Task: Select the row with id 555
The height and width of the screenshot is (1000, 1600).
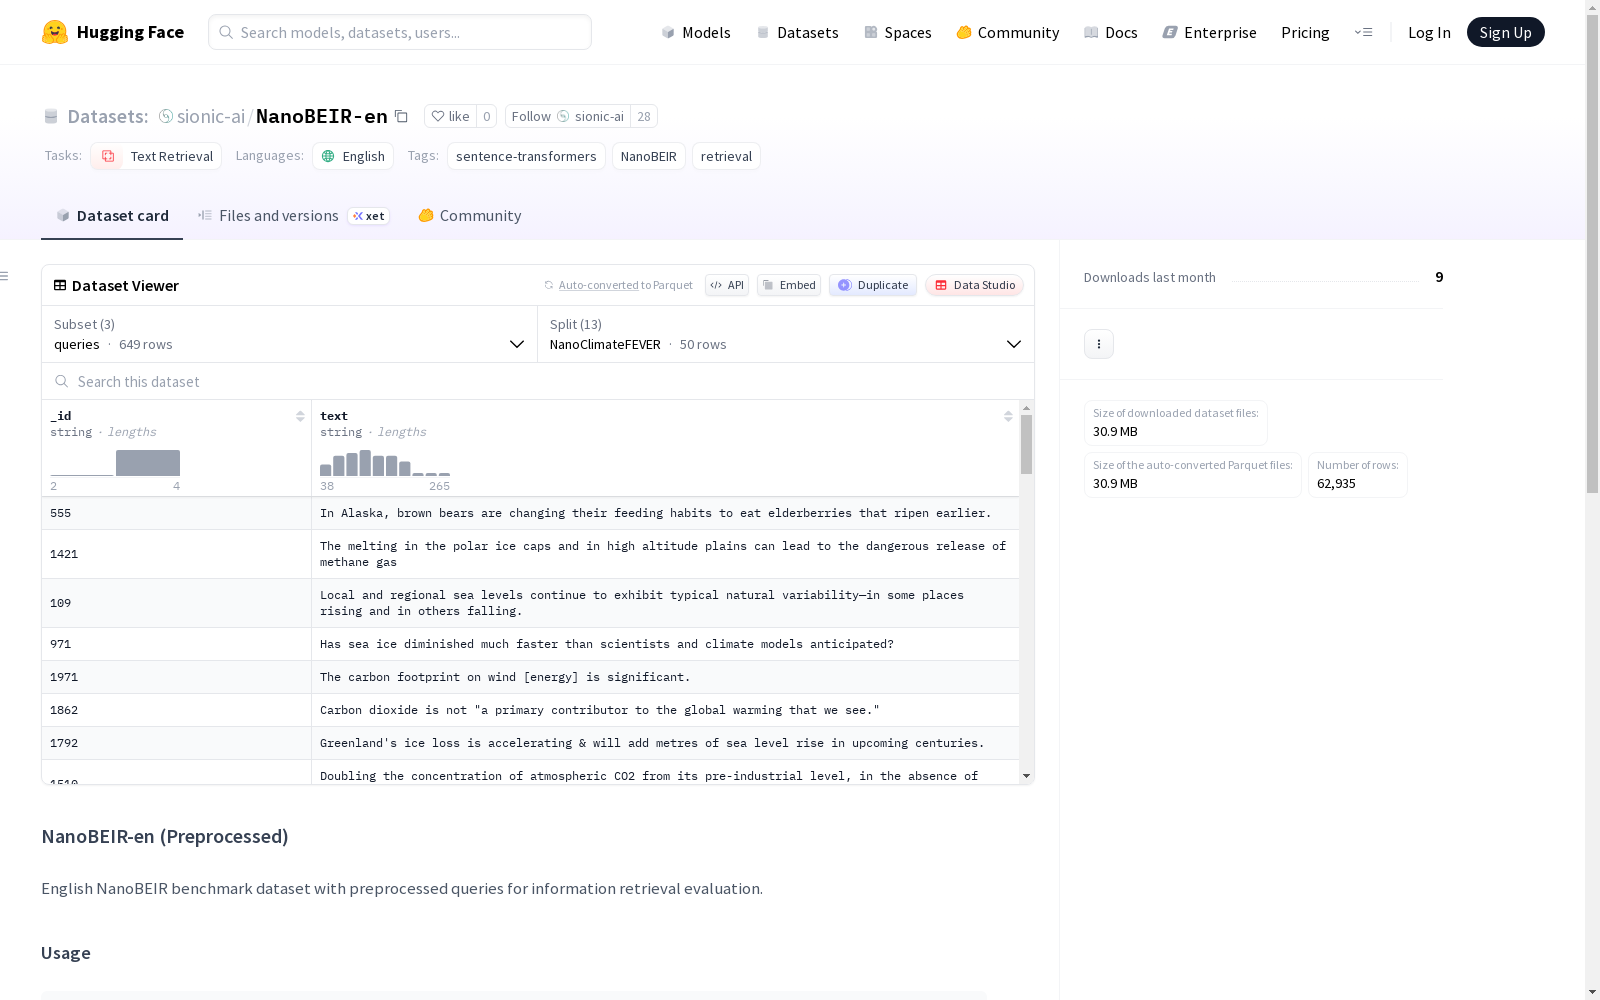Action: point(530,513)
